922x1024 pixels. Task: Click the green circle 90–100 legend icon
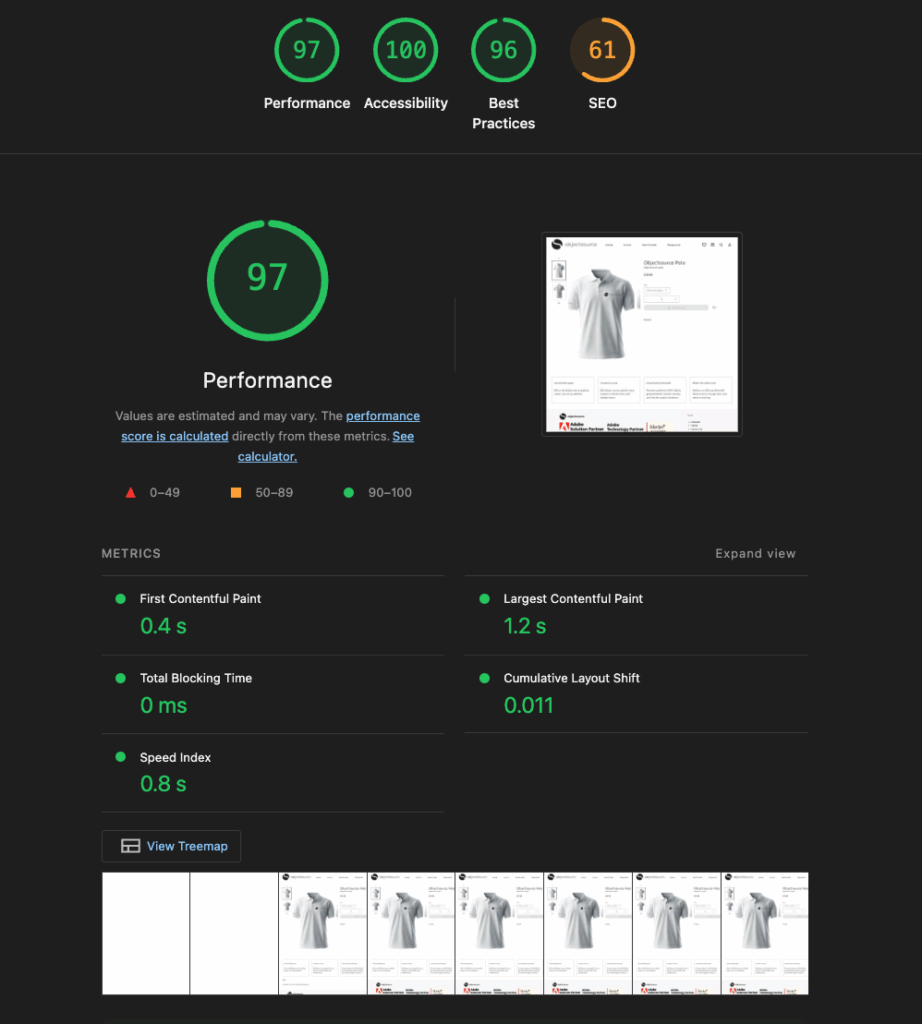(x=349, y=492)
